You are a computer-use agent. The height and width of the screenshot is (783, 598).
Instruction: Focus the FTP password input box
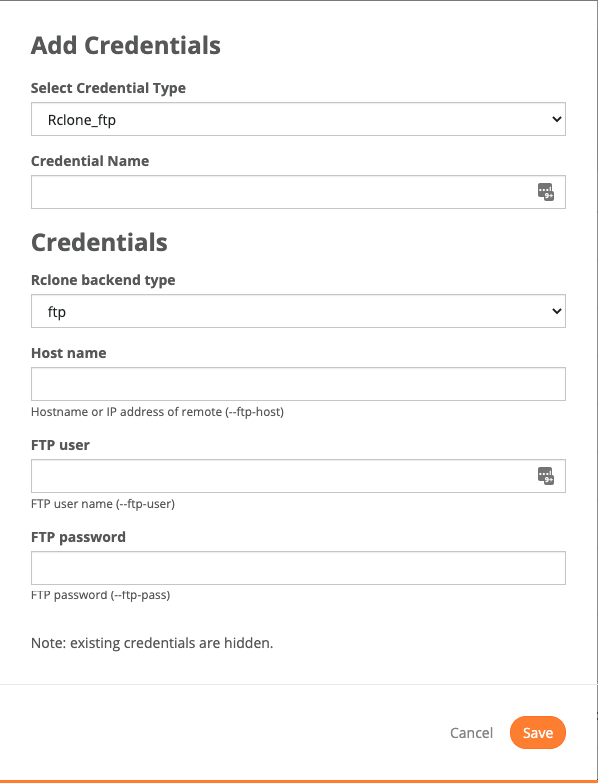pyautogui.click(x=298, y=568)
